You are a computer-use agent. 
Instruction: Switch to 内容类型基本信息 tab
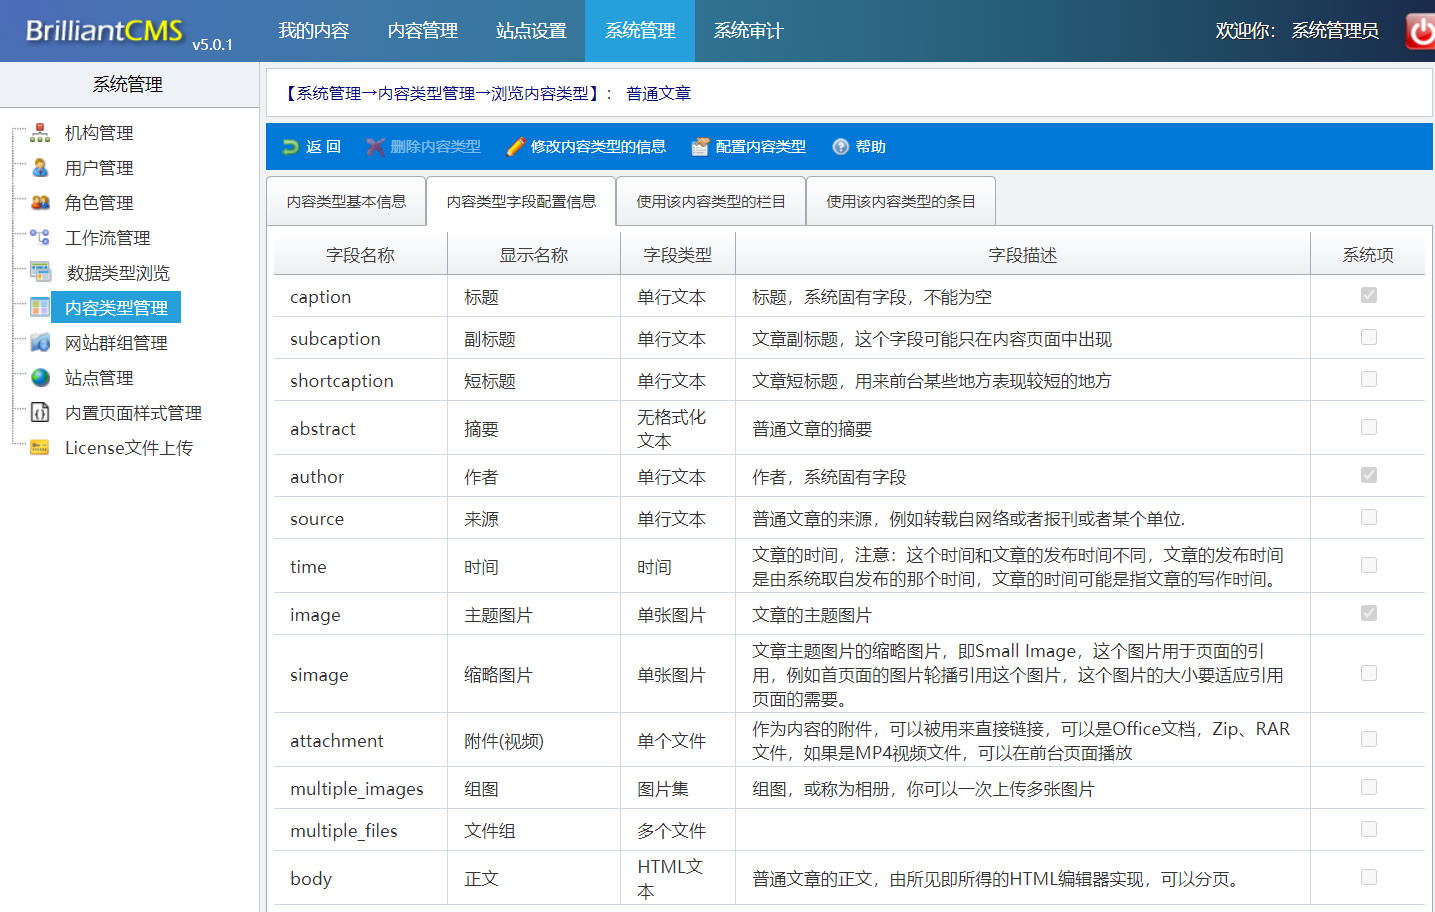tap(346, 202)
